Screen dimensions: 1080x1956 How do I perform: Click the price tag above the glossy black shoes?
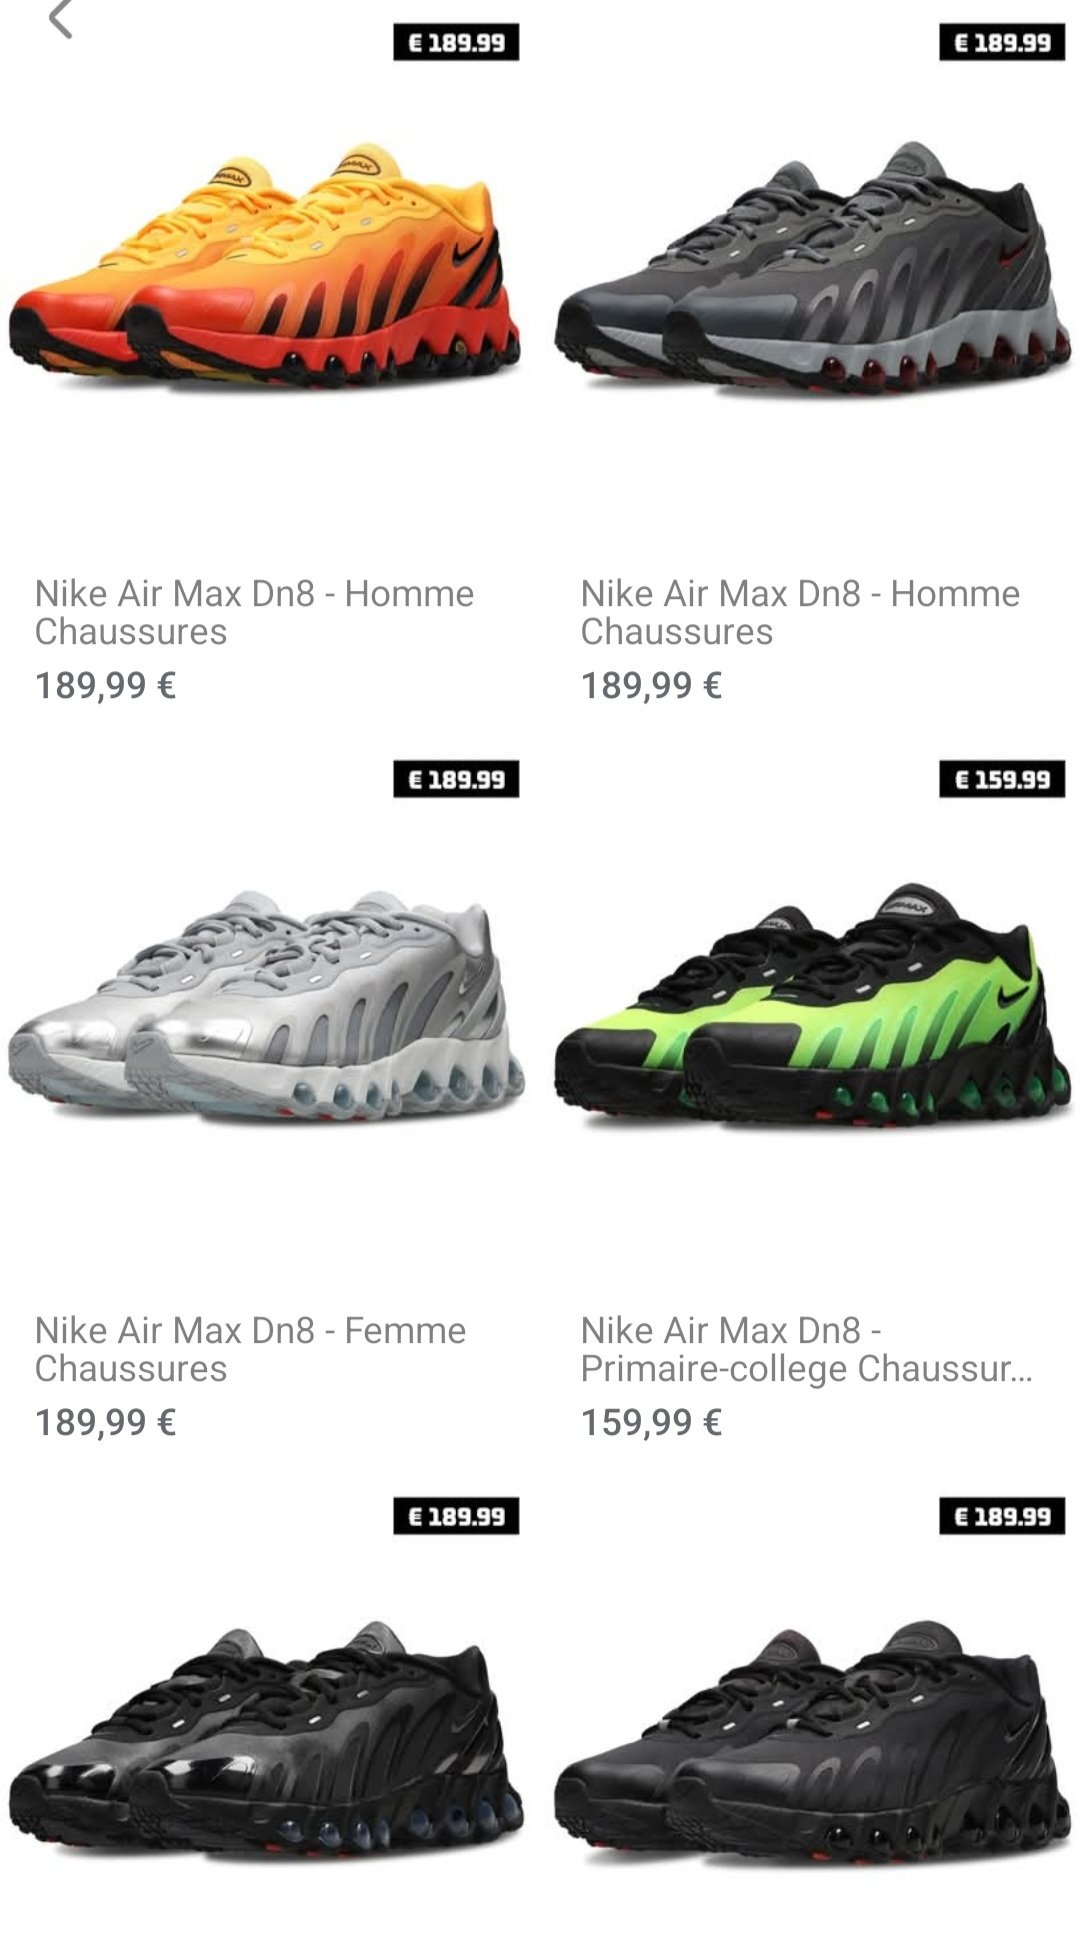(456, 1517)
